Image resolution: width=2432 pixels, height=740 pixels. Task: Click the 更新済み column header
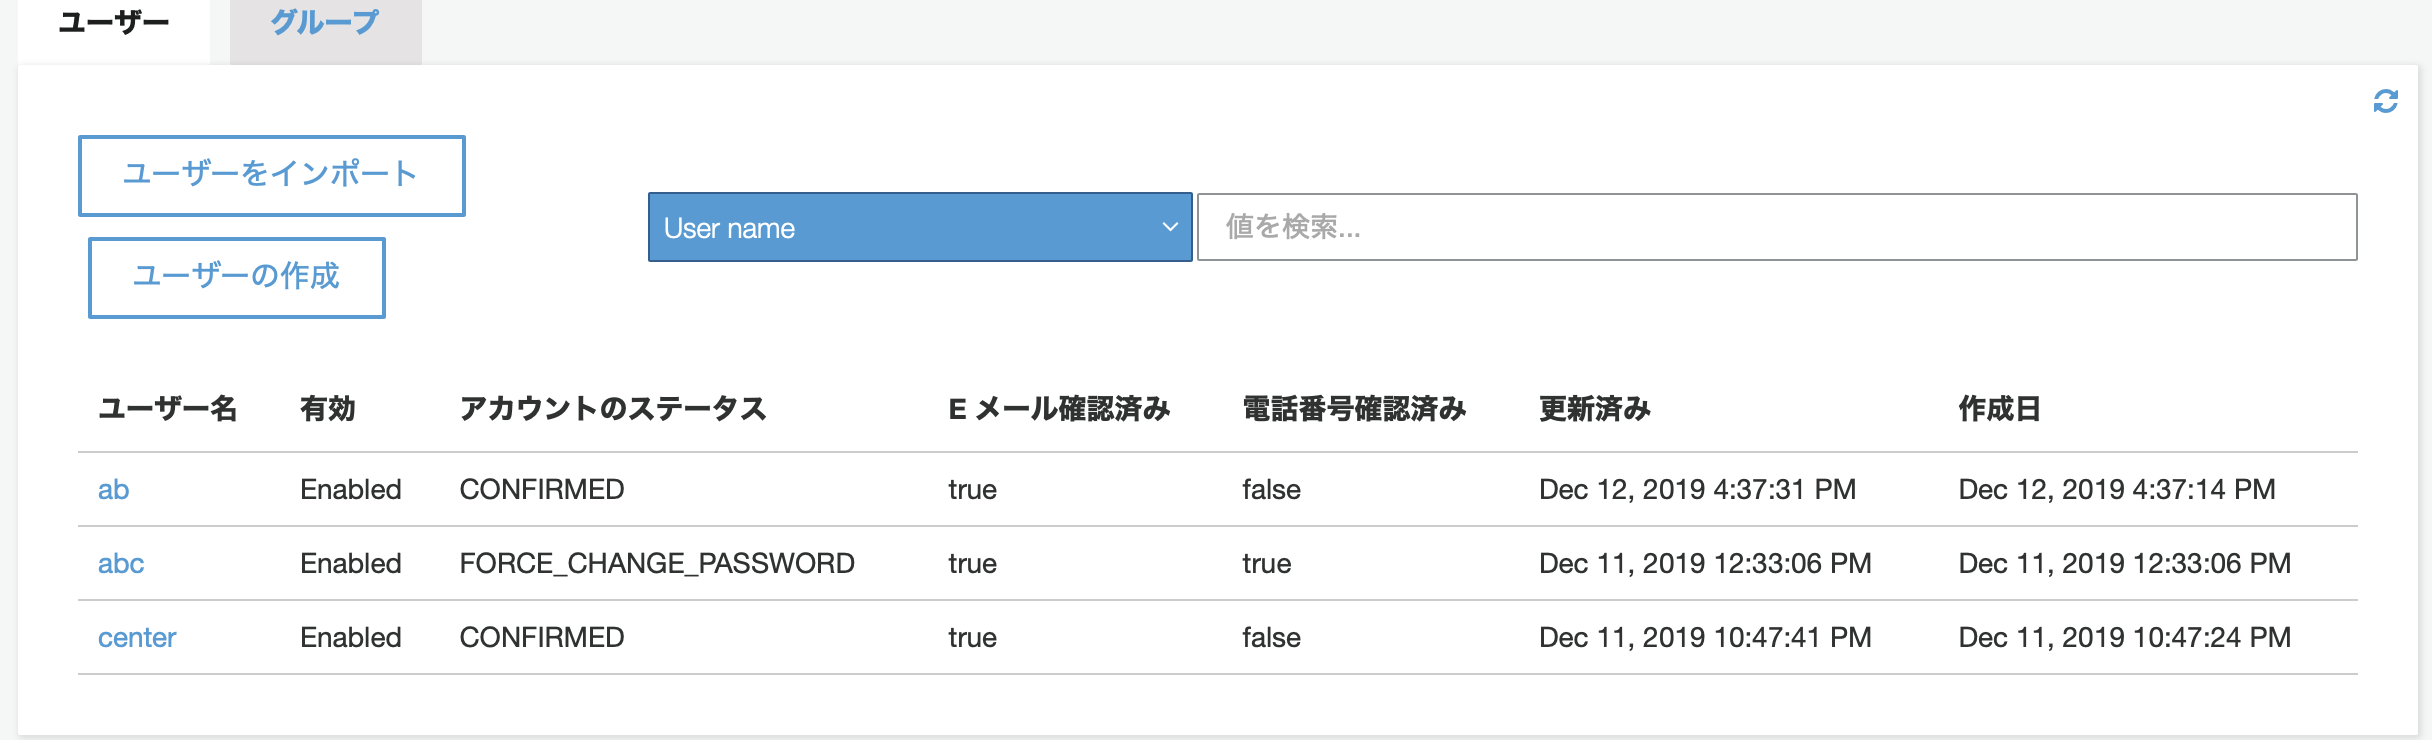click(1595, 408)
